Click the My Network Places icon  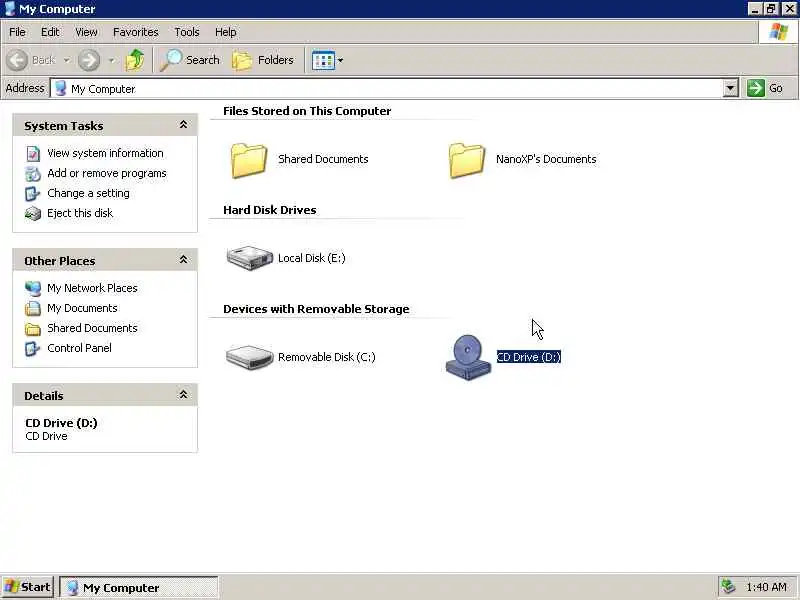pos(33,288)
